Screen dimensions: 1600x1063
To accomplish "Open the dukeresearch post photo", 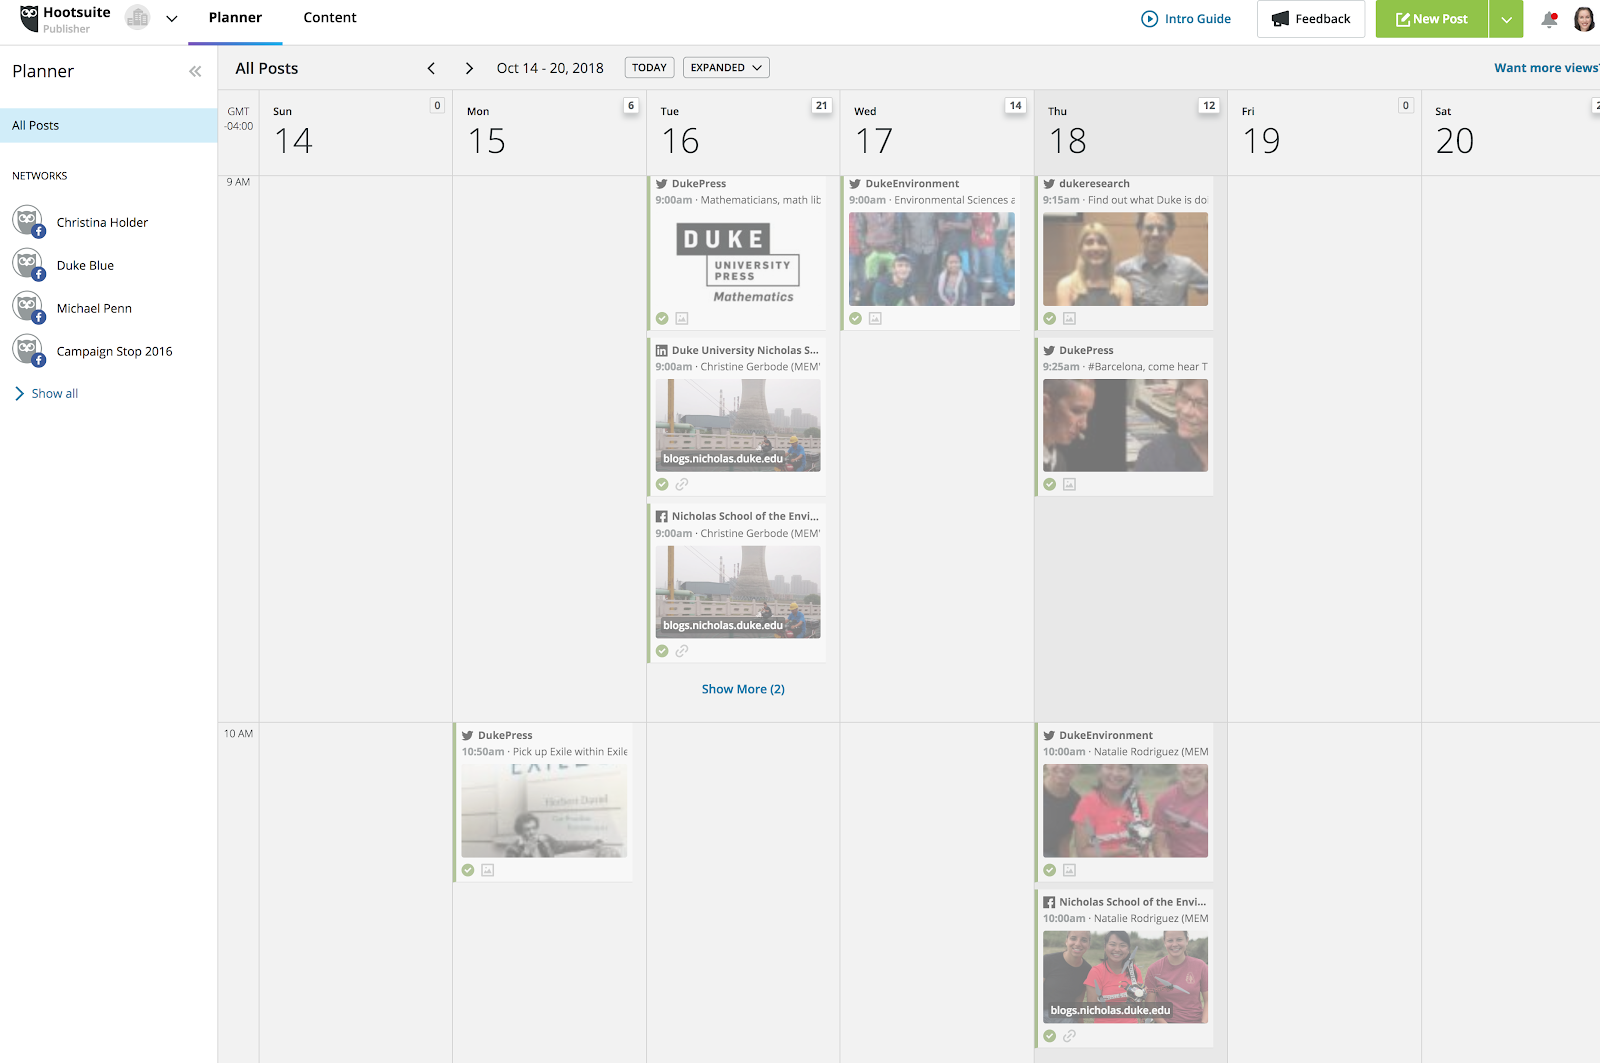I will 1125,259.
